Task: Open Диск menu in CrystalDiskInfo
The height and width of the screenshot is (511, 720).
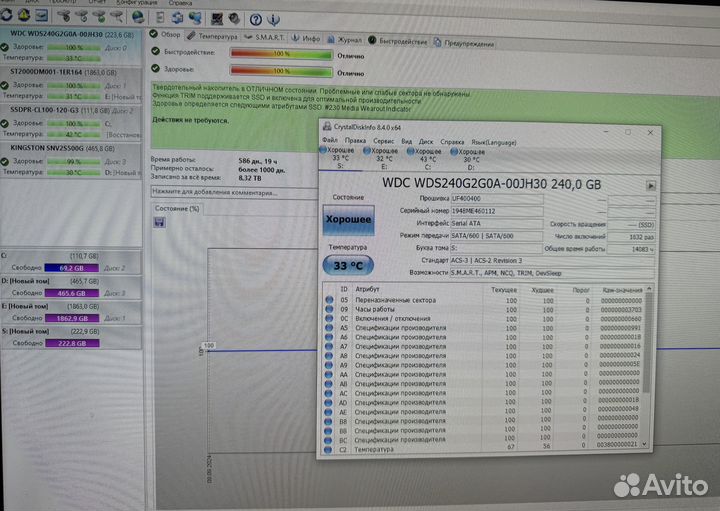Action: point(426,141)
